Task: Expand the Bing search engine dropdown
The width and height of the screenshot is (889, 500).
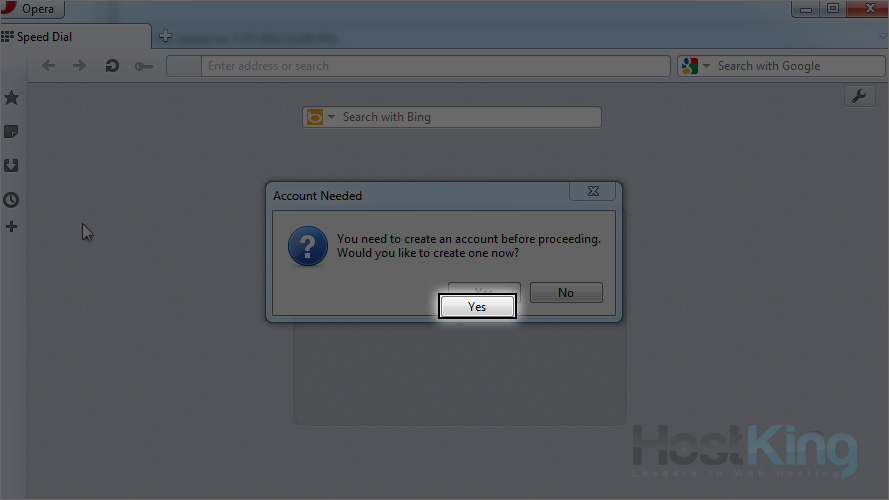Action: pos(331,117)
